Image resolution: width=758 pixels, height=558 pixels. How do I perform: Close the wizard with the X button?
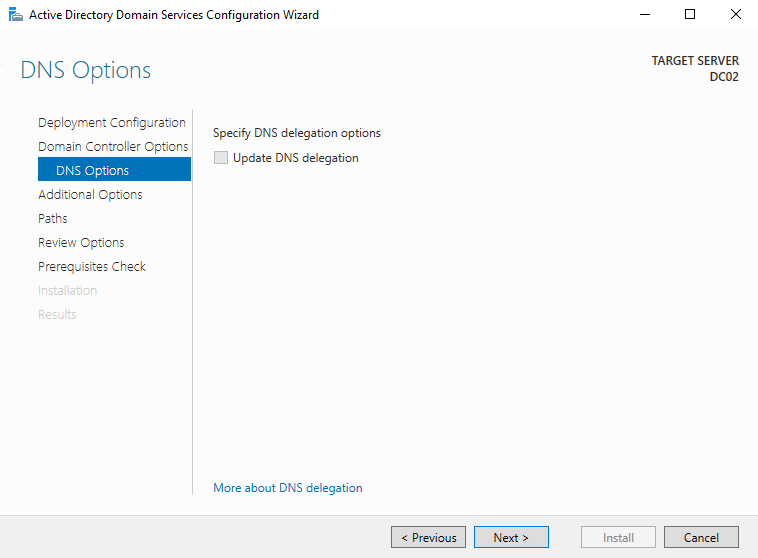pyautogui.click(x=735, y=15)
